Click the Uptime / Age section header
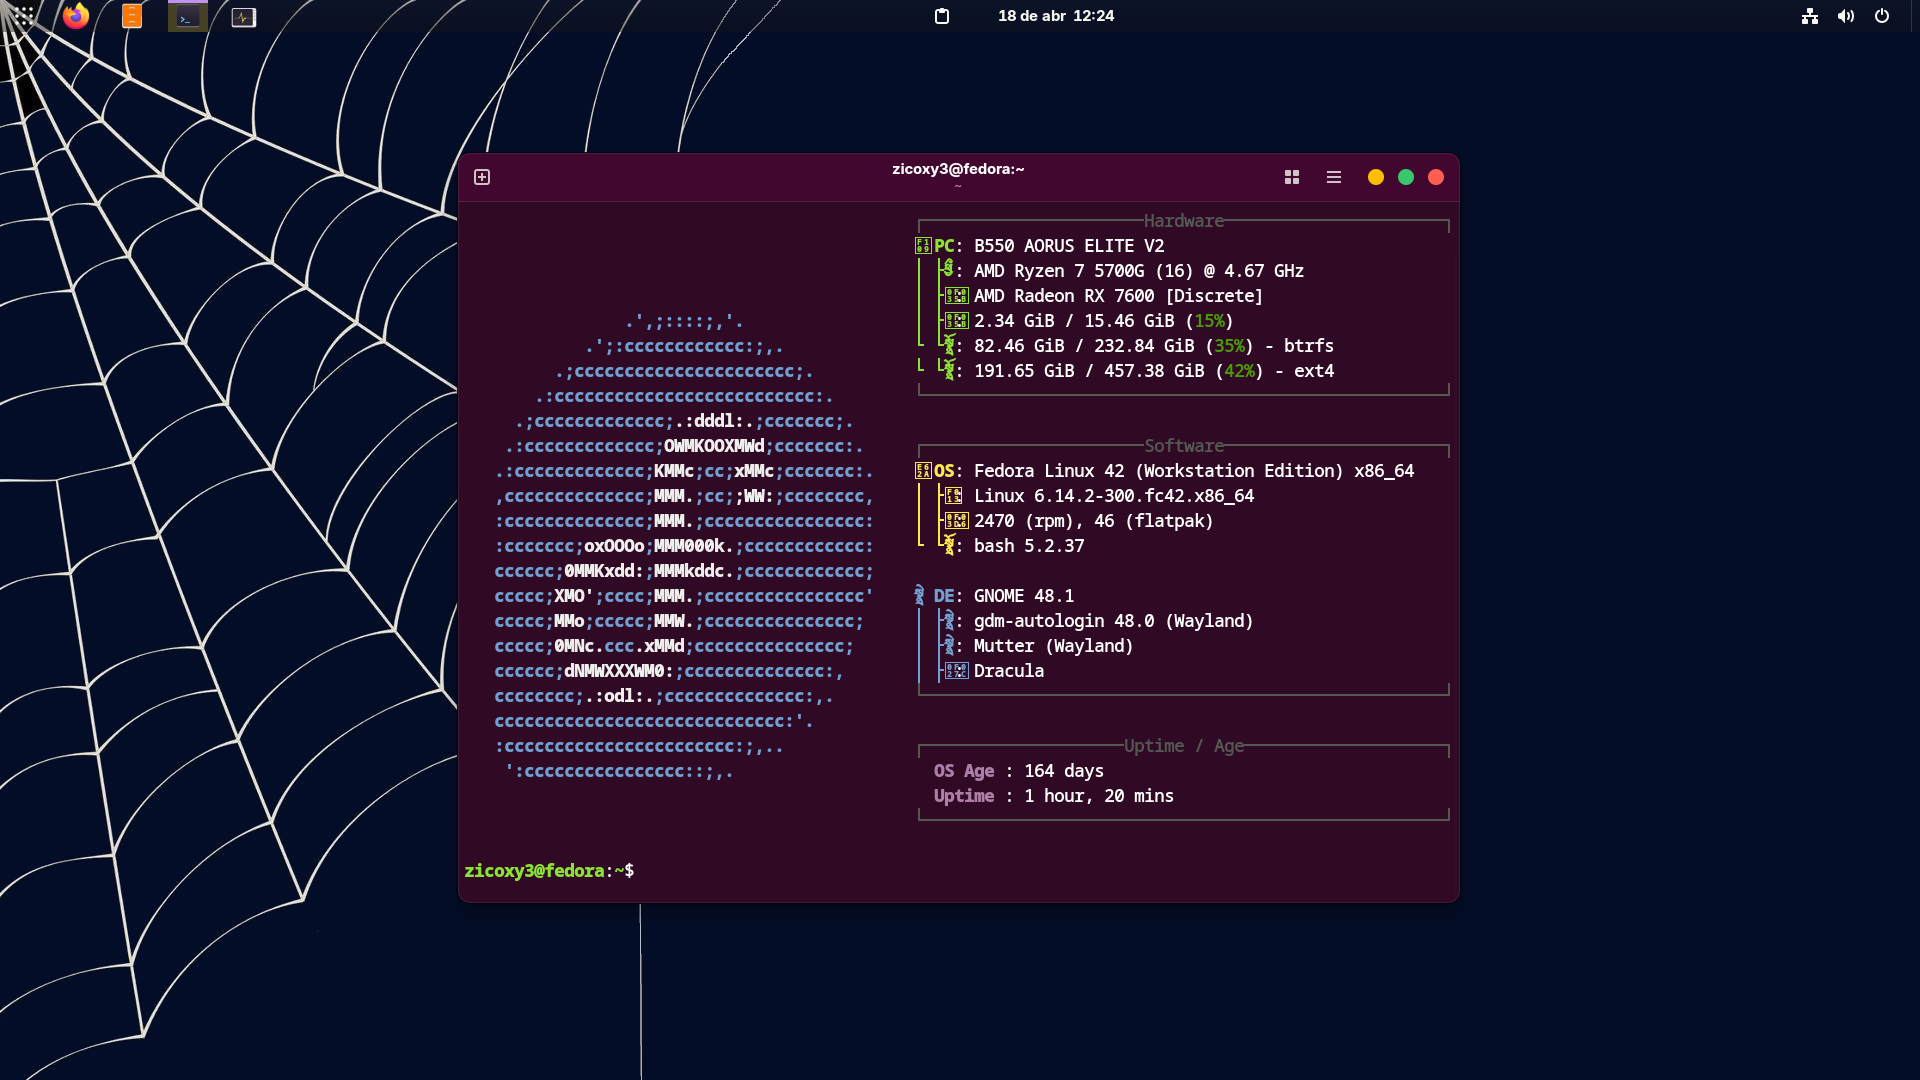Image resolution: width=1920 pixels, height=1080 pixels. (x=1184, y=746)
